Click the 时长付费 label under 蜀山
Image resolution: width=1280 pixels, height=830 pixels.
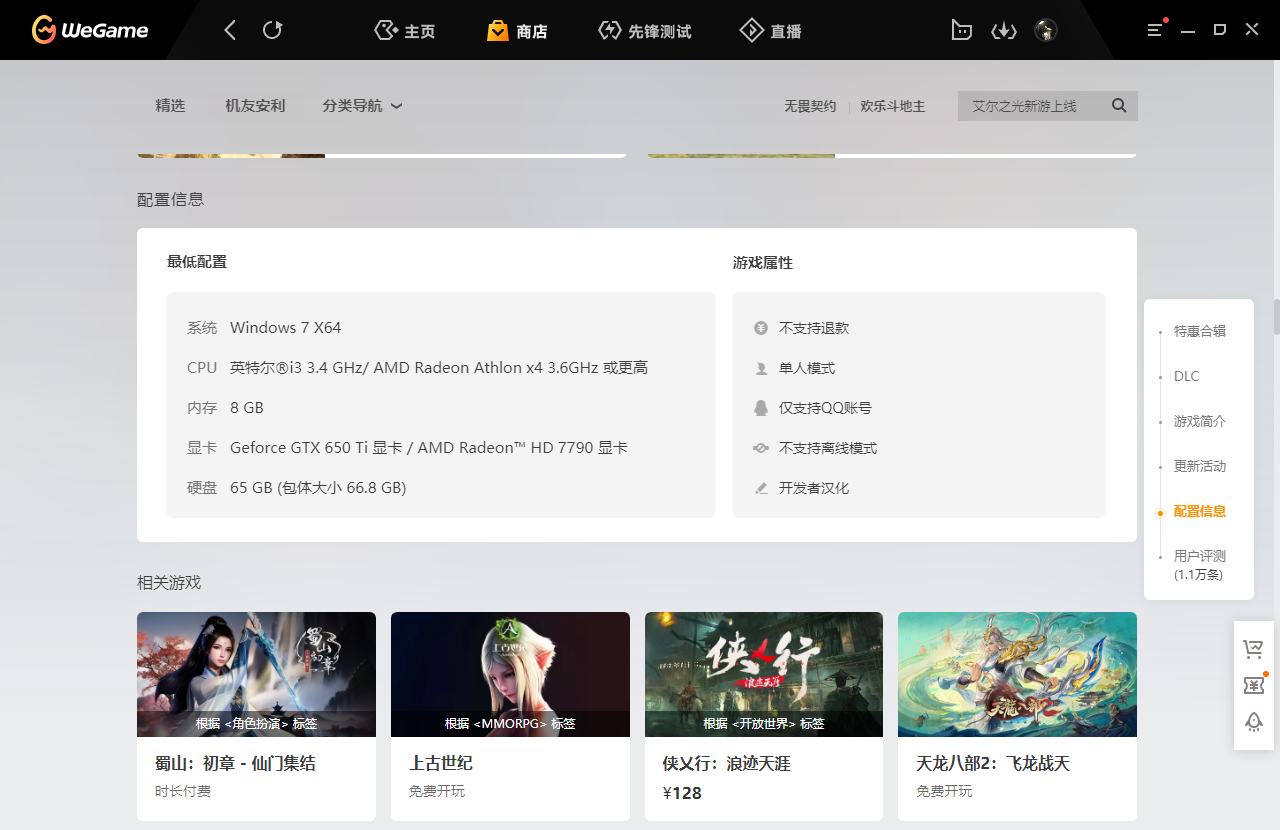coord(183,791)
